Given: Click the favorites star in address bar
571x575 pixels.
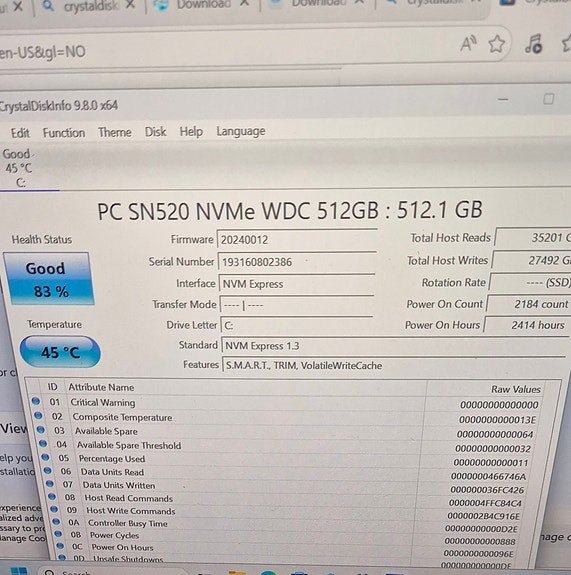Looking at the screenshot, I should tap(497, 44).
